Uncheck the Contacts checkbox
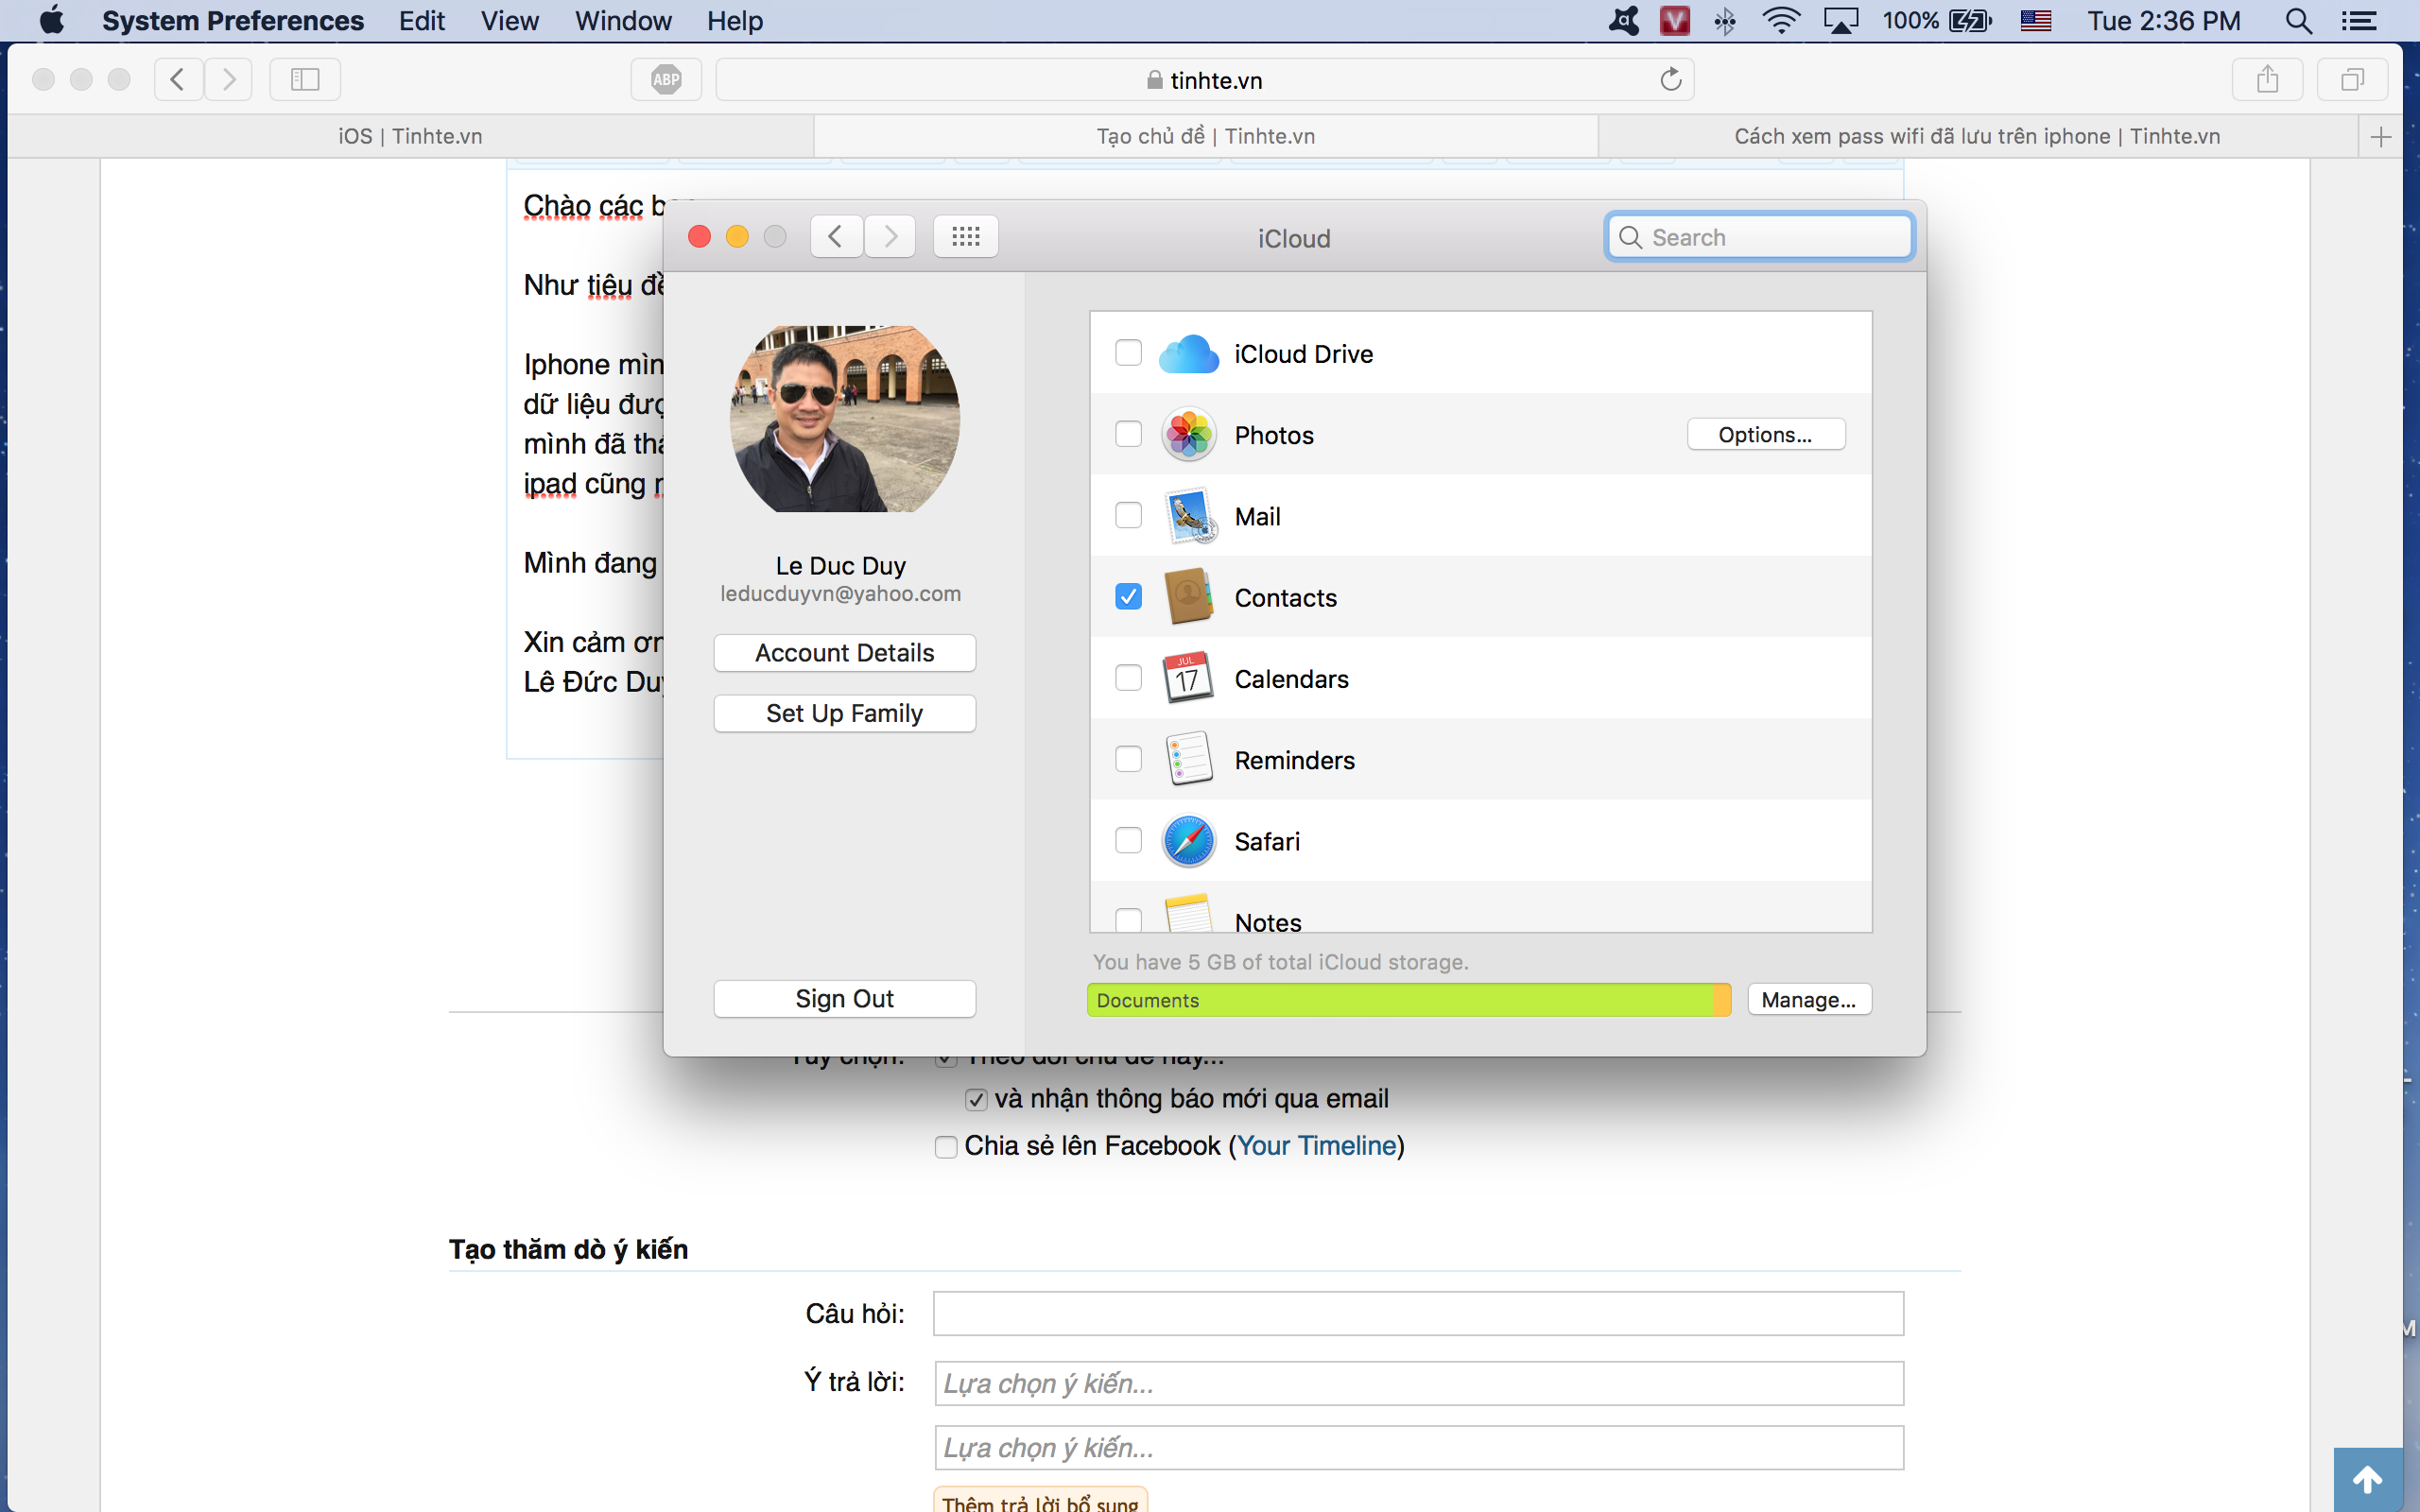The image size is (2420, 1512). pyautogui.click(x=1128, y=597)
